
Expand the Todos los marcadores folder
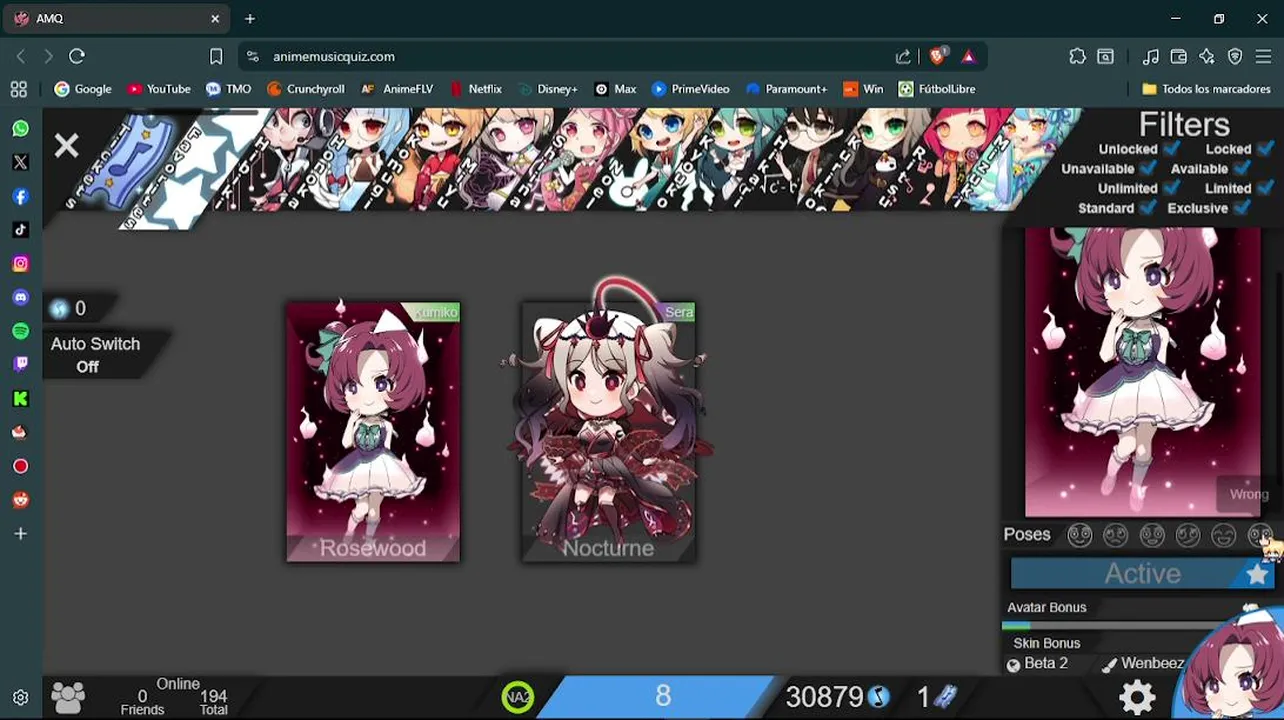tap(1206, 89)
